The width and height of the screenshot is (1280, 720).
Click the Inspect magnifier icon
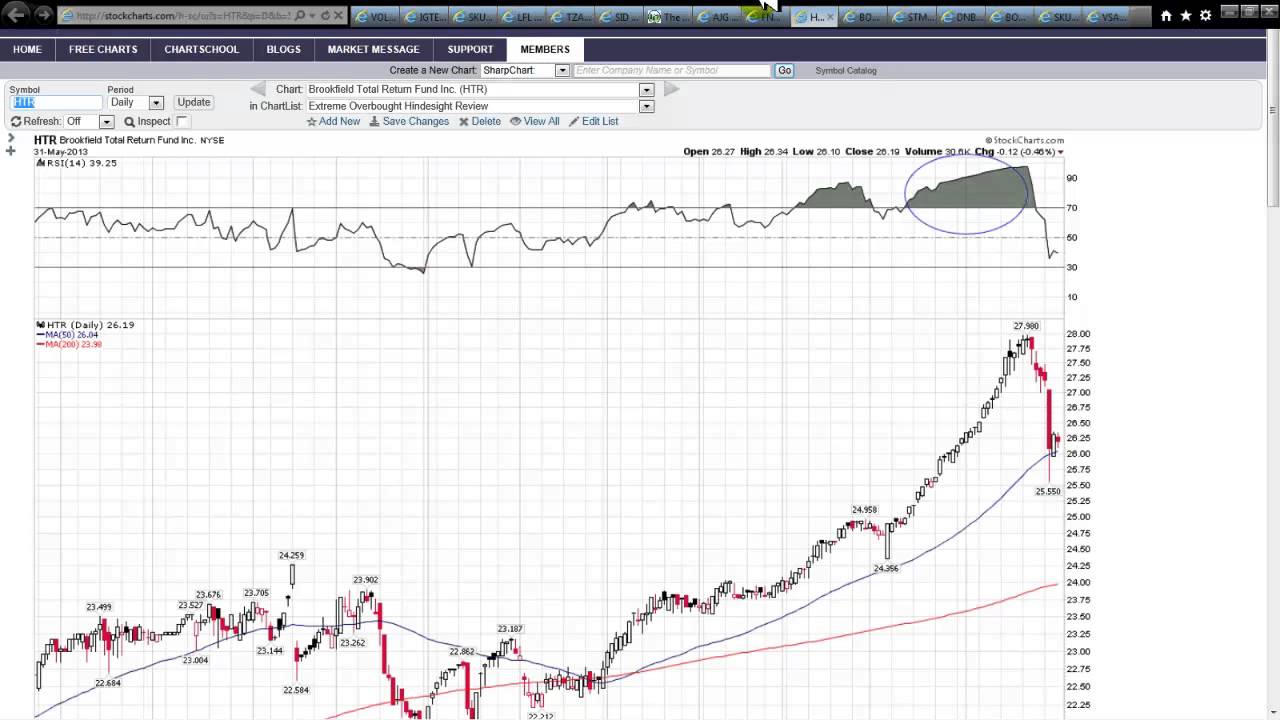(x=129, y=121)
